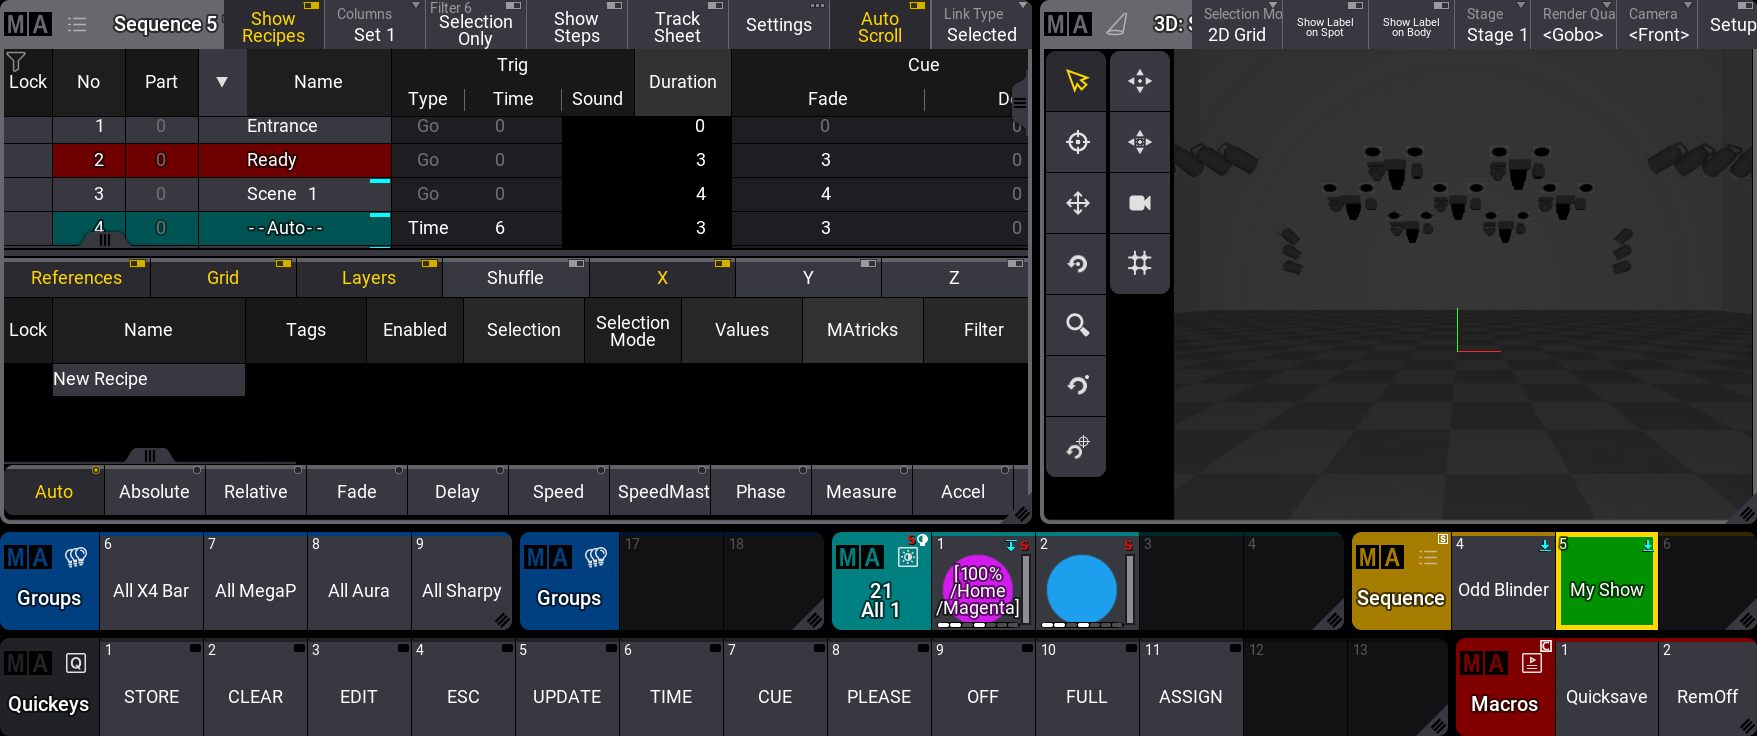Click the magnifier zoom tool

pyautogui.click(x=1077, y=325)
